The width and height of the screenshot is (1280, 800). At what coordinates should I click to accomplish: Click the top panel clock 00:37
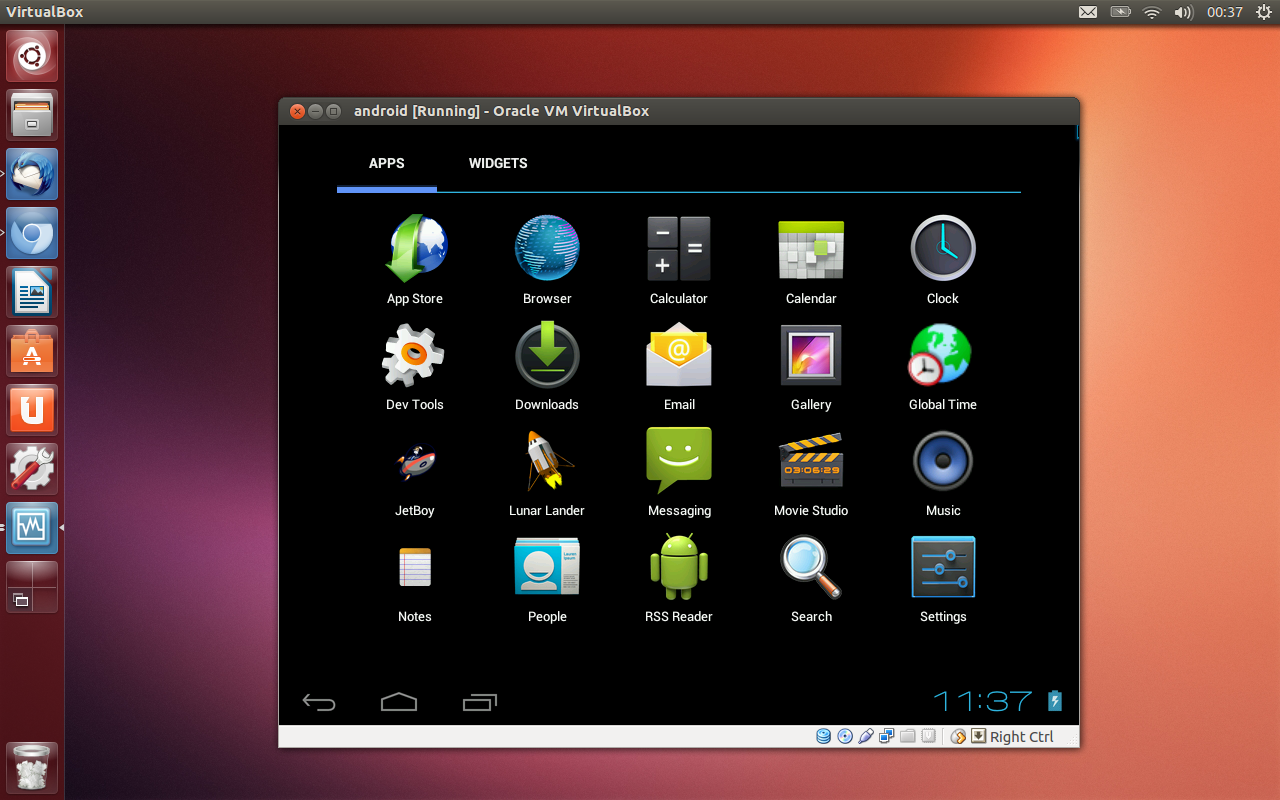1224,12
